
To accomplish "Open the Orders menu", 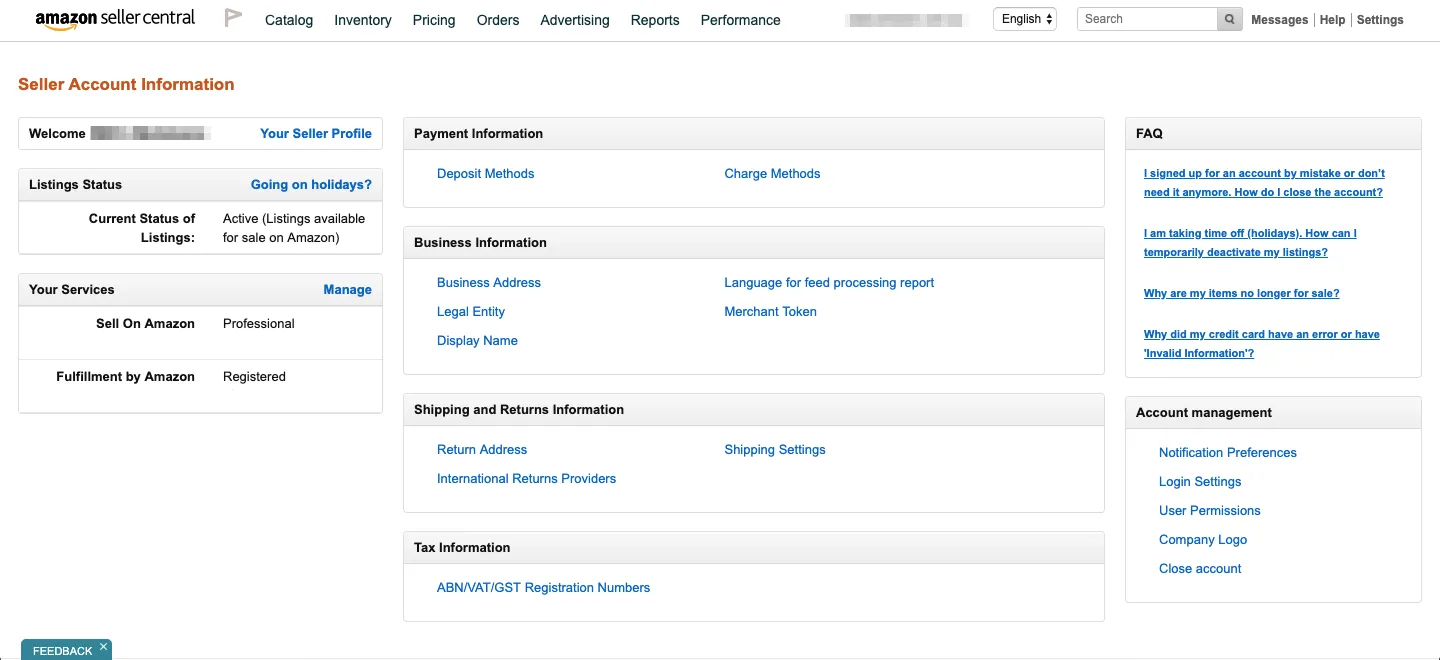I will click(x=498, y=20).
